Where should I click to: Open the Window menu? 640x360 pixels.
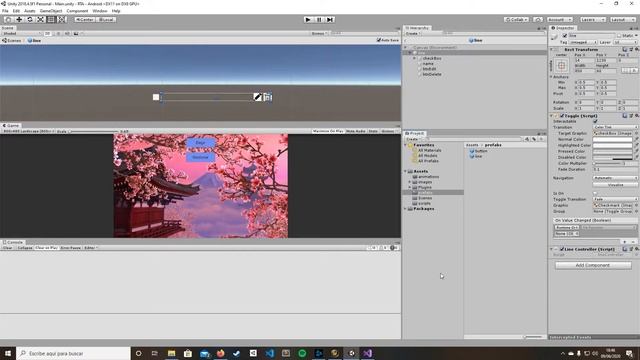[x=100, y=11]
